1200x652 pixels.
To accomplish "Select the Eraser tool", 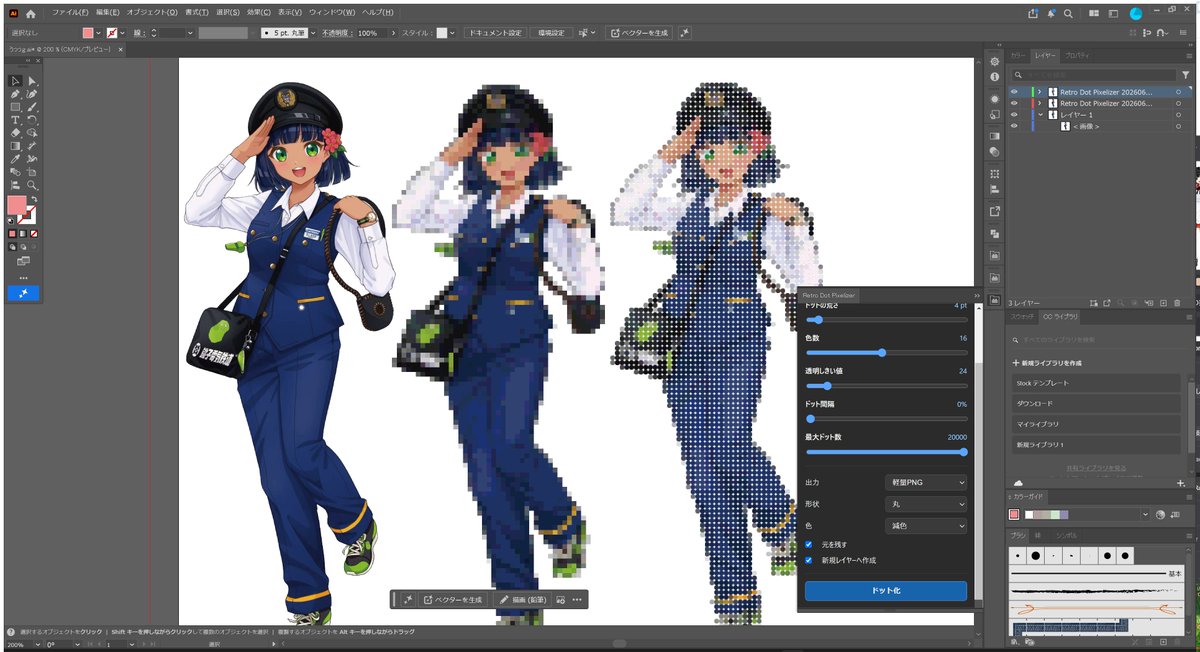I will [x=15, y=133].
